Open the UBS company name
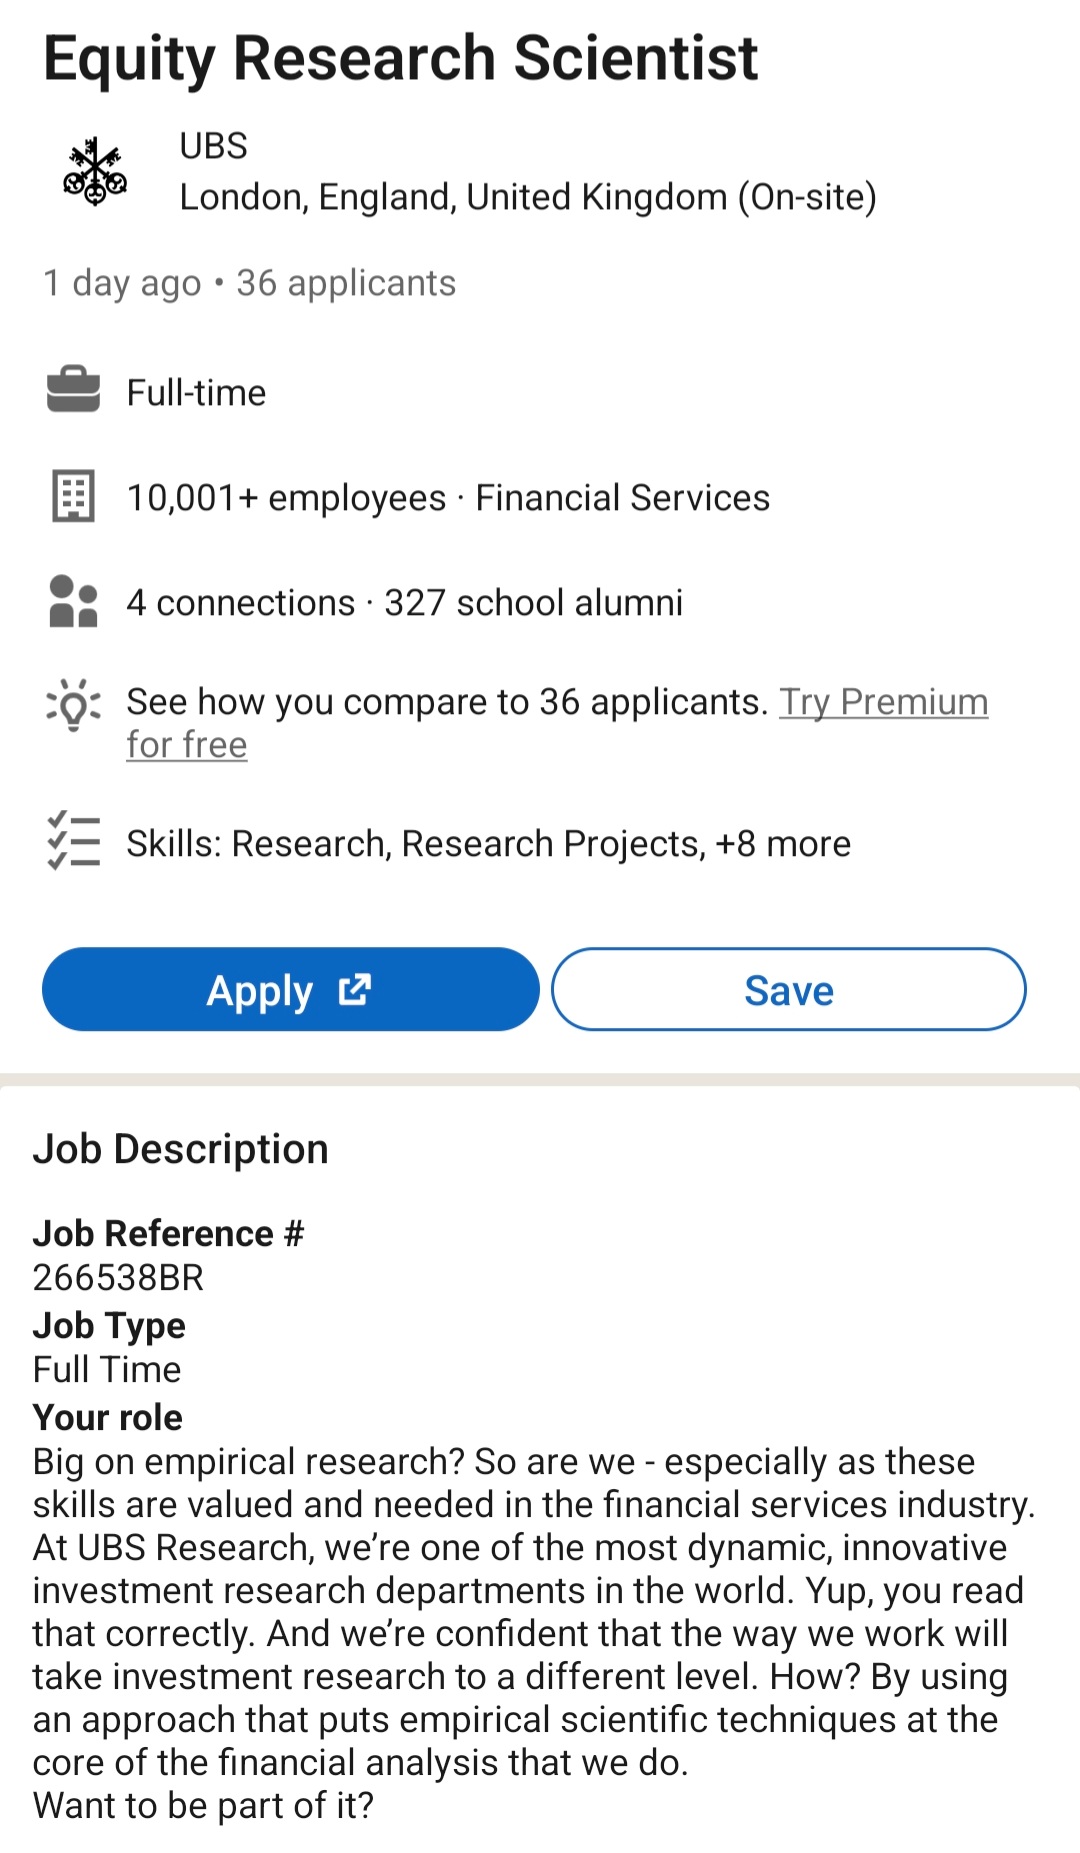This screenshot has height=1853, width=1080. coord(213,146)
